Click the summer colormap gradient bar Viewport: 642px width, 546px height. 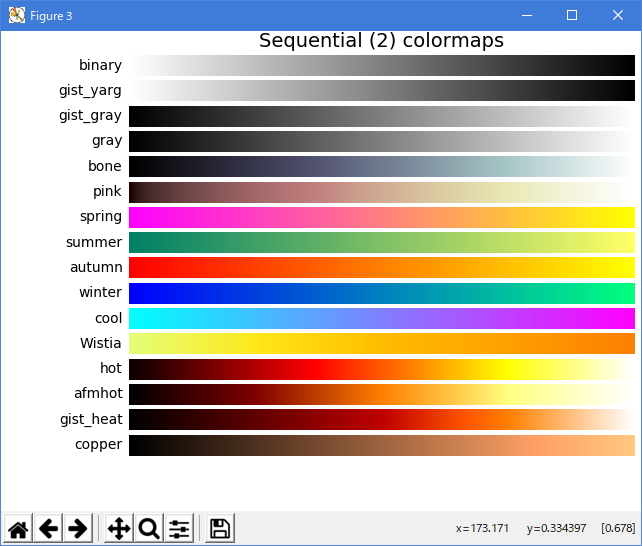pyautogui.click(x=382, y=242)
